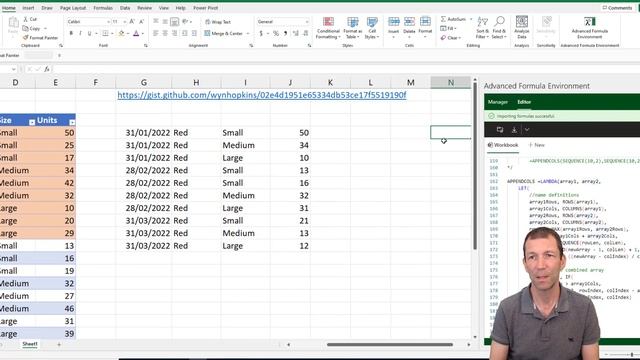
Task: Toggle Bold formatting
Action: pos(71,33)
